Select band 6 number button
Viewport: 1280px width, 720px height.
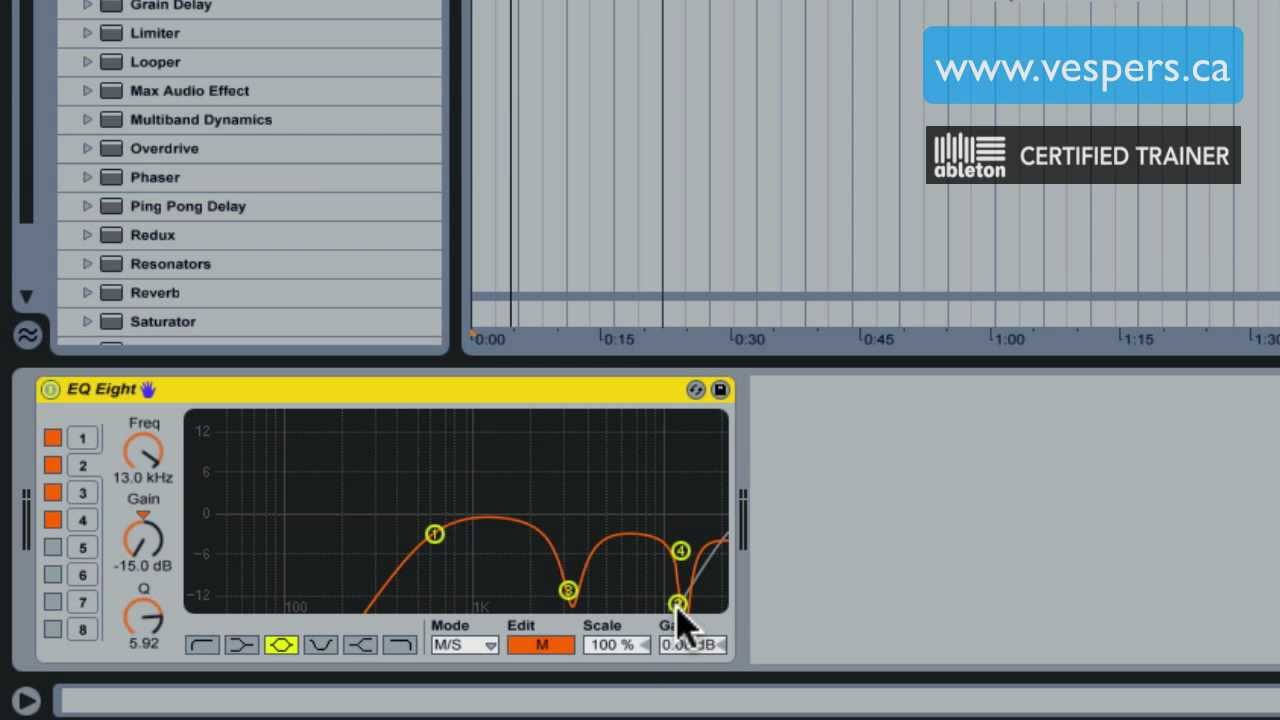point(83,574)
